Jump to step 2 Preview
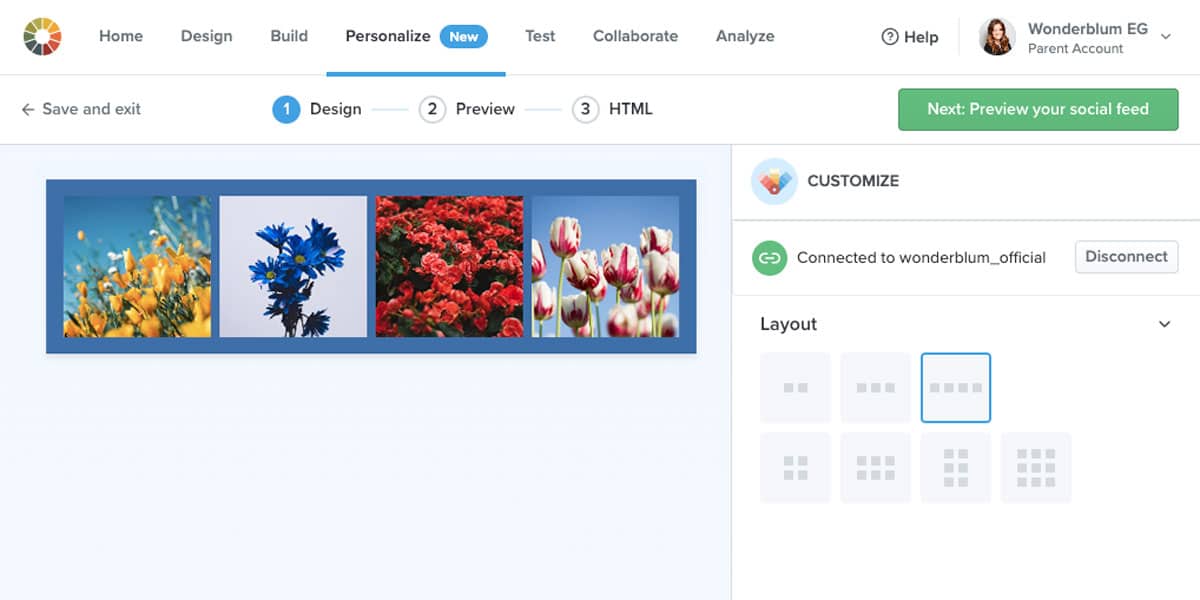The height and width of the screenshot is (600, 1200). (x=467, y=109)
